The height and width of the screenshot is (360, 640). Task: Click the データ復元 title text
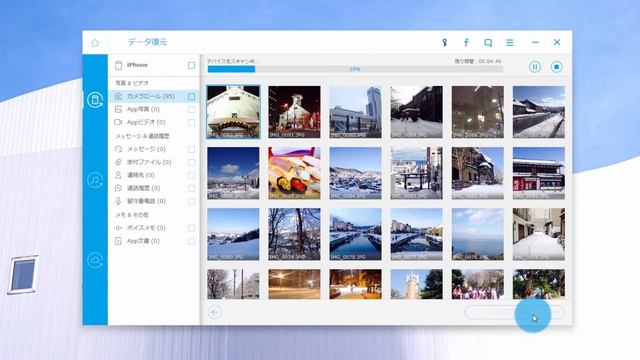tap(147, 42)
